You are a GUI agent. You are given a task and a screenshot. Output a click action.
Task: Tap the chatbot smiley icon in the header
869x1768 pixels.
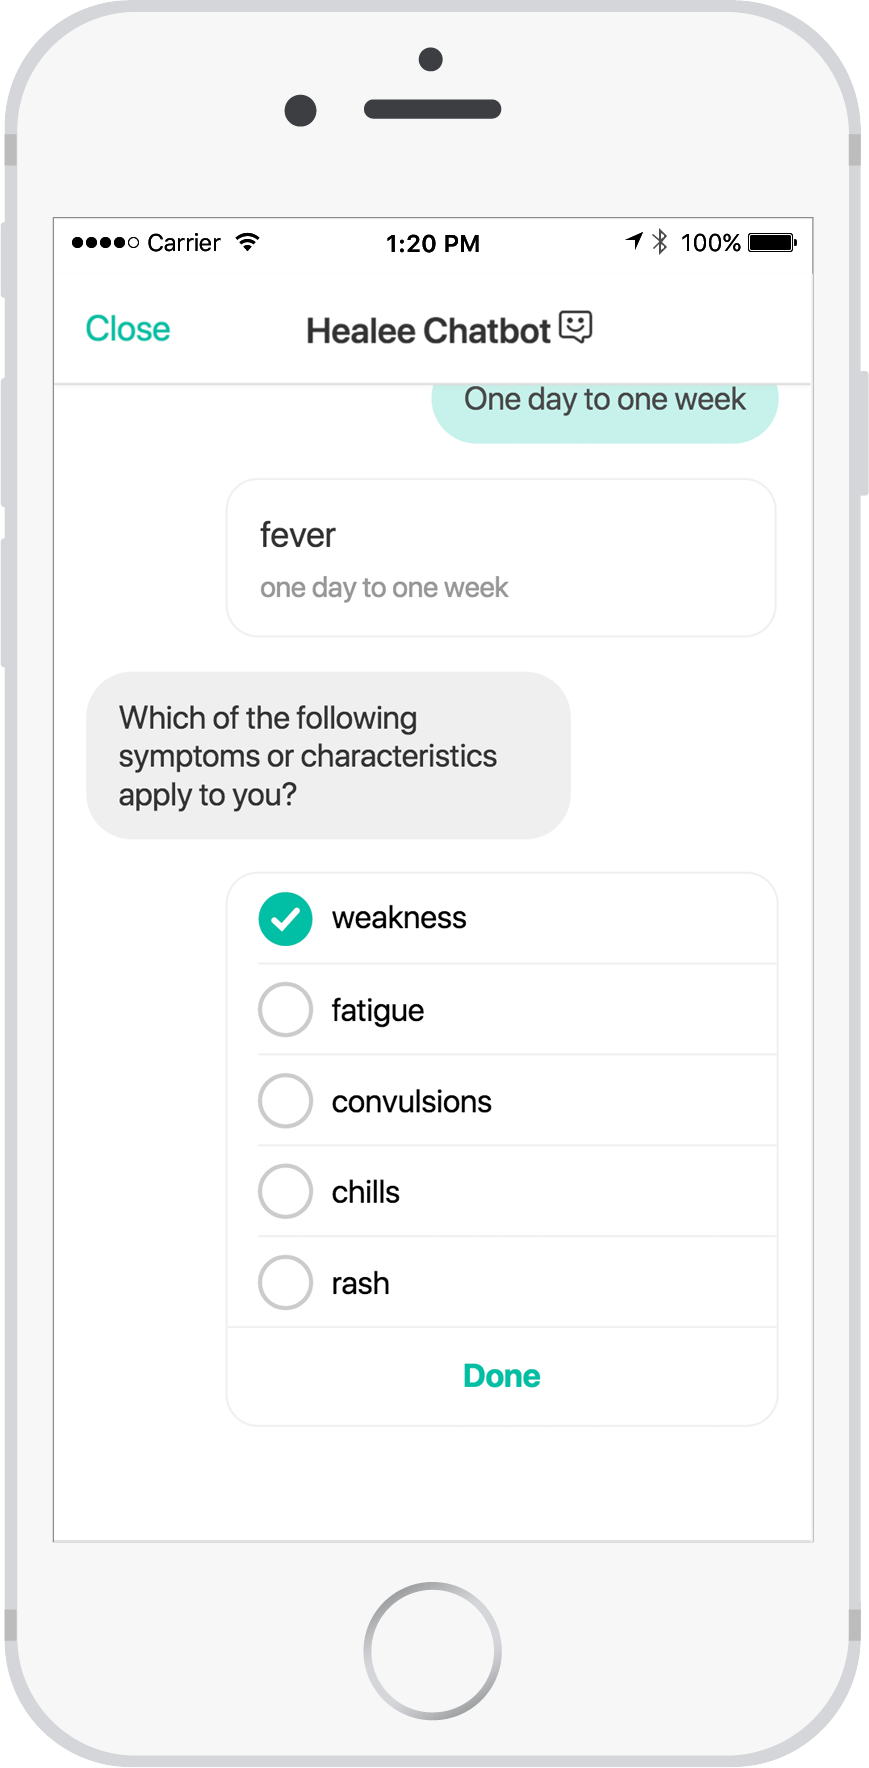click(x=575, y=327)
